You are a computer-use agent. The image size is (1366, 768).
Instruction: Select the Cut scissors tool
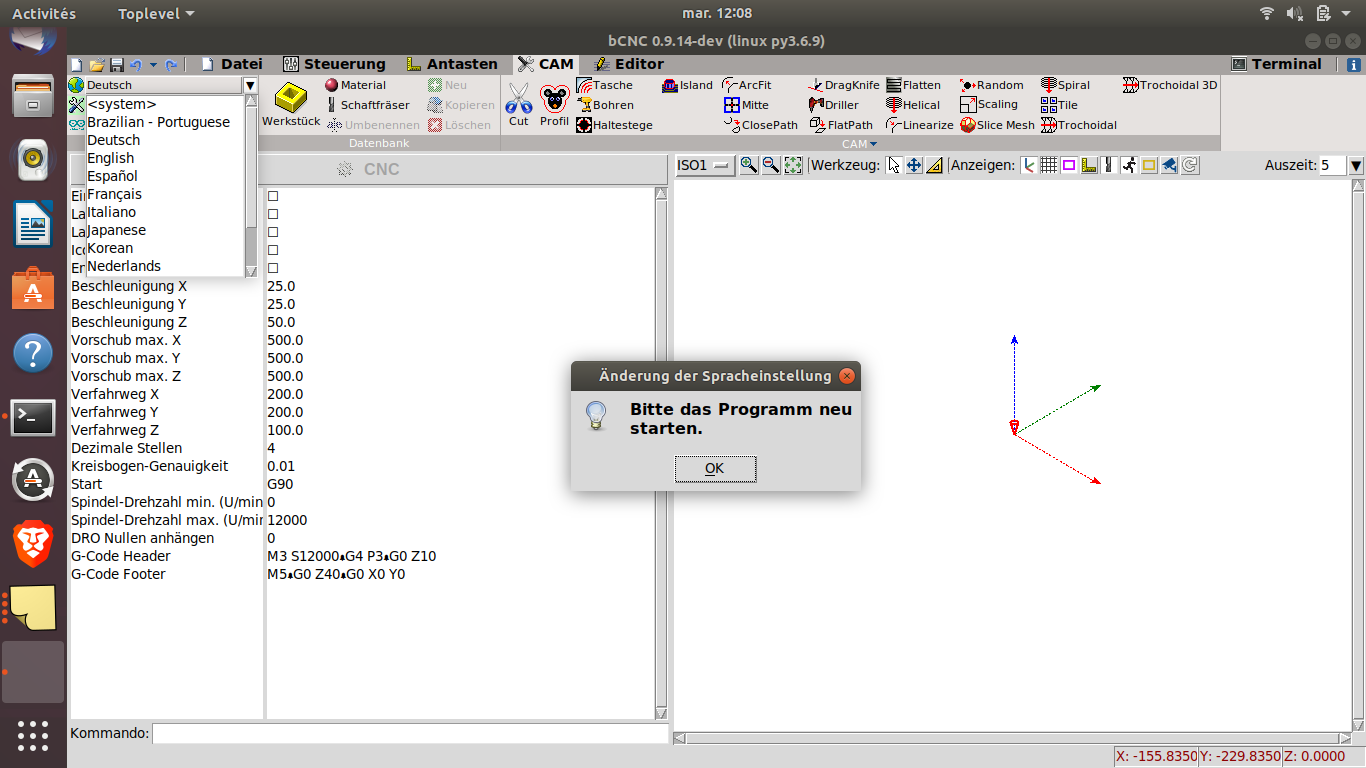point(518,104)
